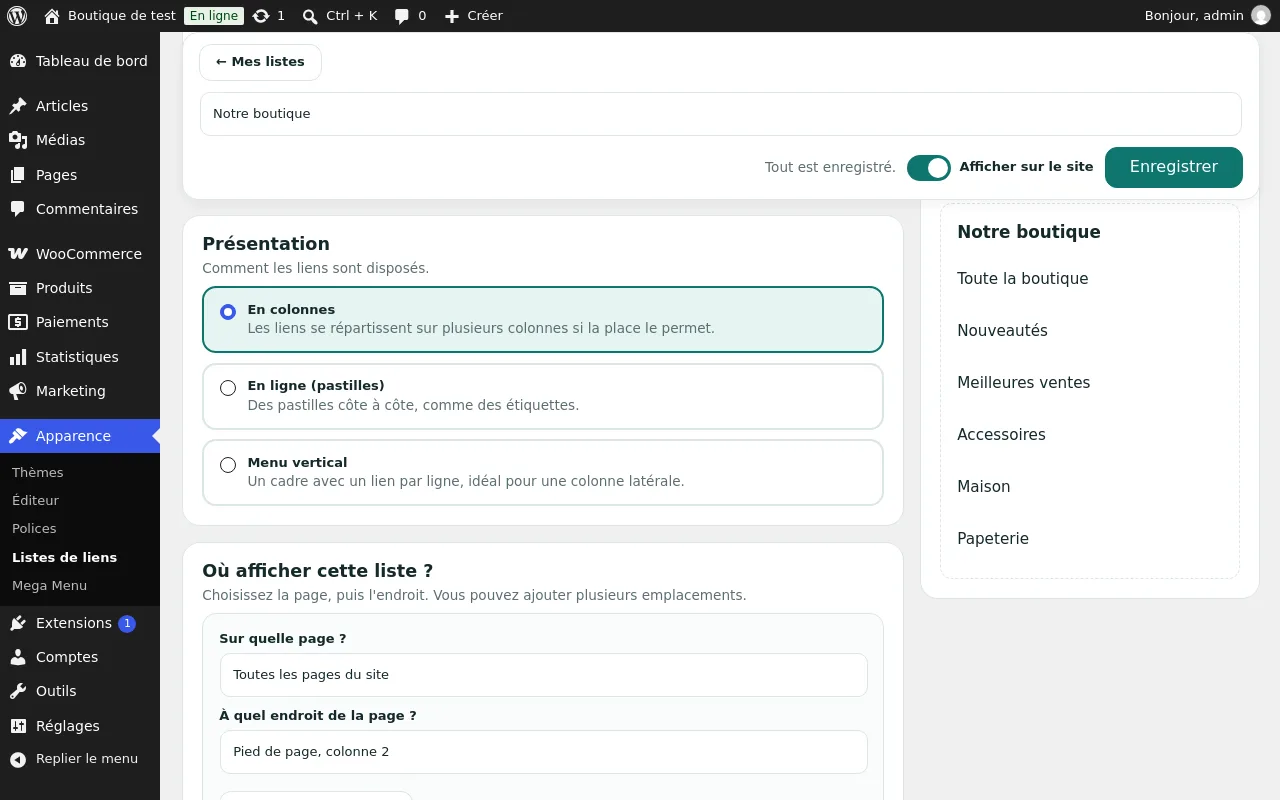The image size is (1280, 800).
Task: Toggle the Afficher sur le site switch
Action: [929, 168]
